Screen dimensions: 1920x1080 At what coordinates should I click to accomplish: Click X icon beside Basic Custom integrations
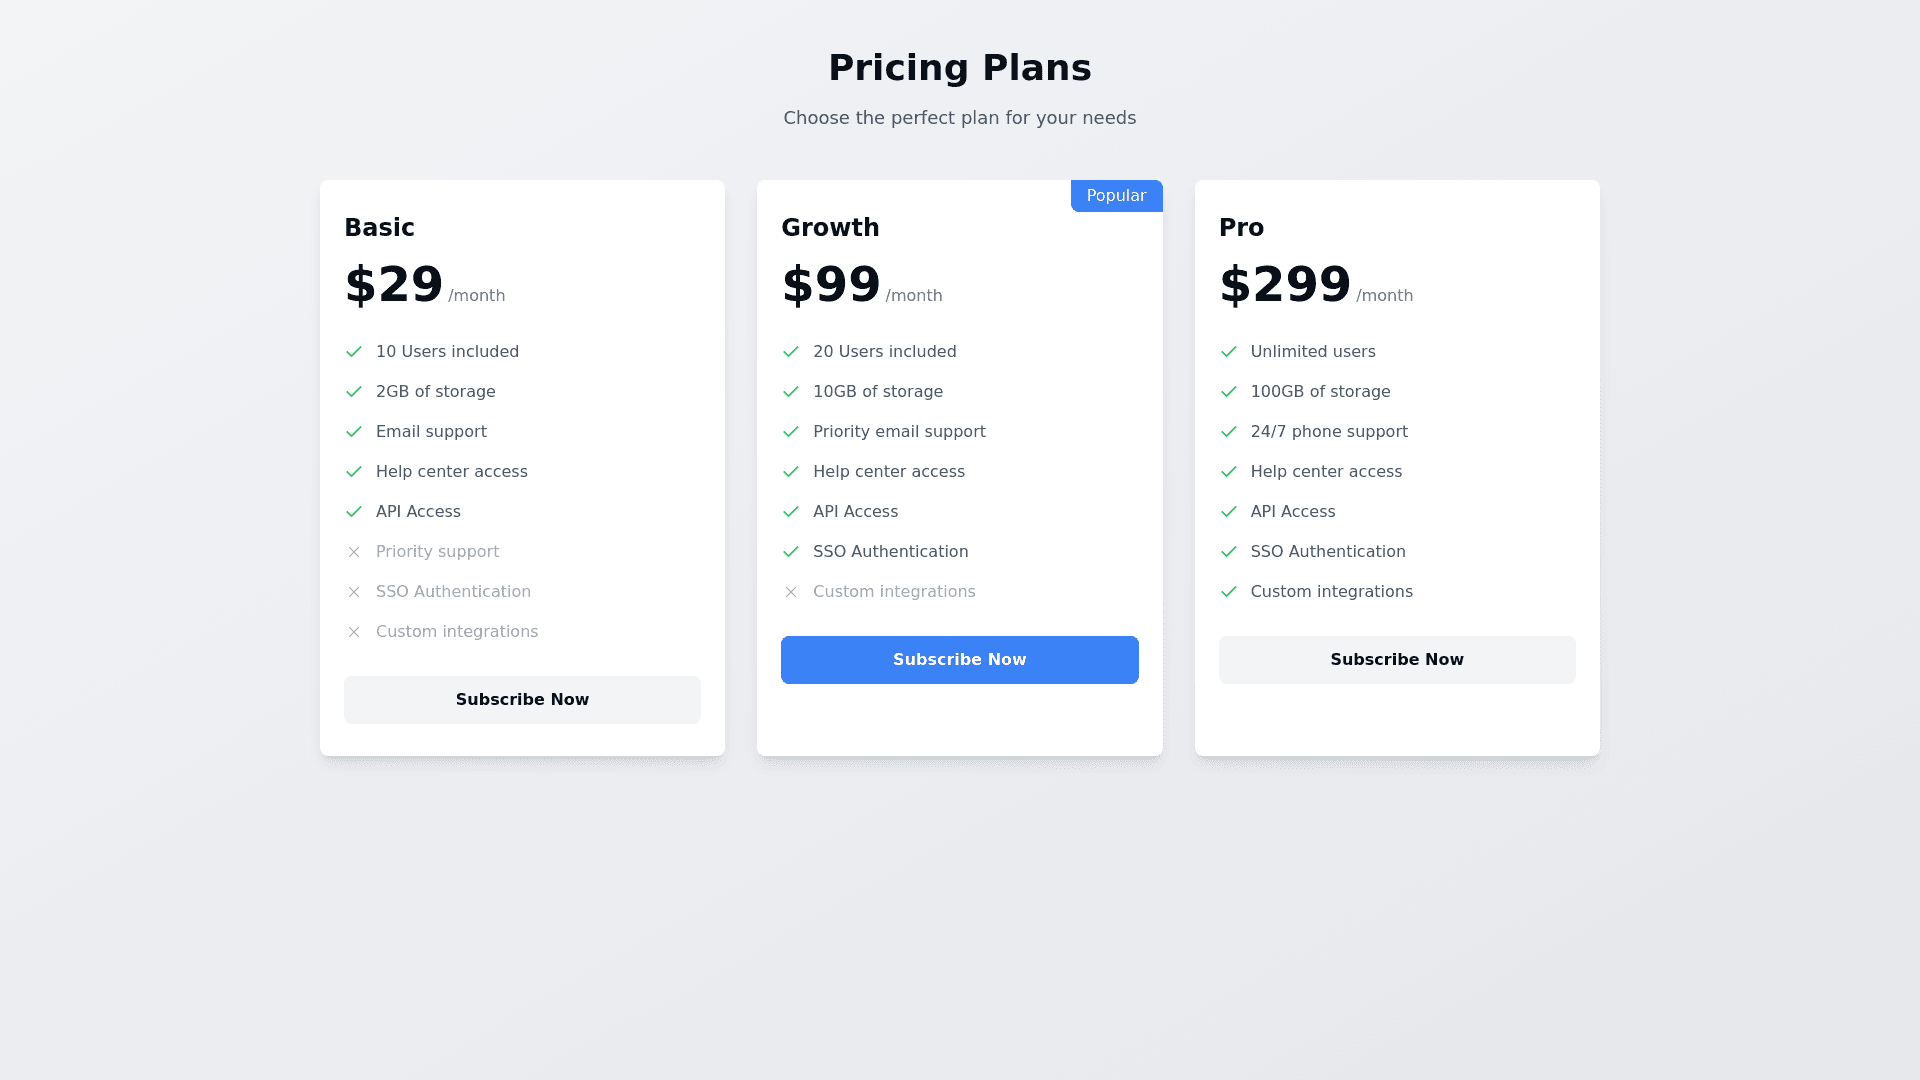pyautogui.click(x=354, y=632)
